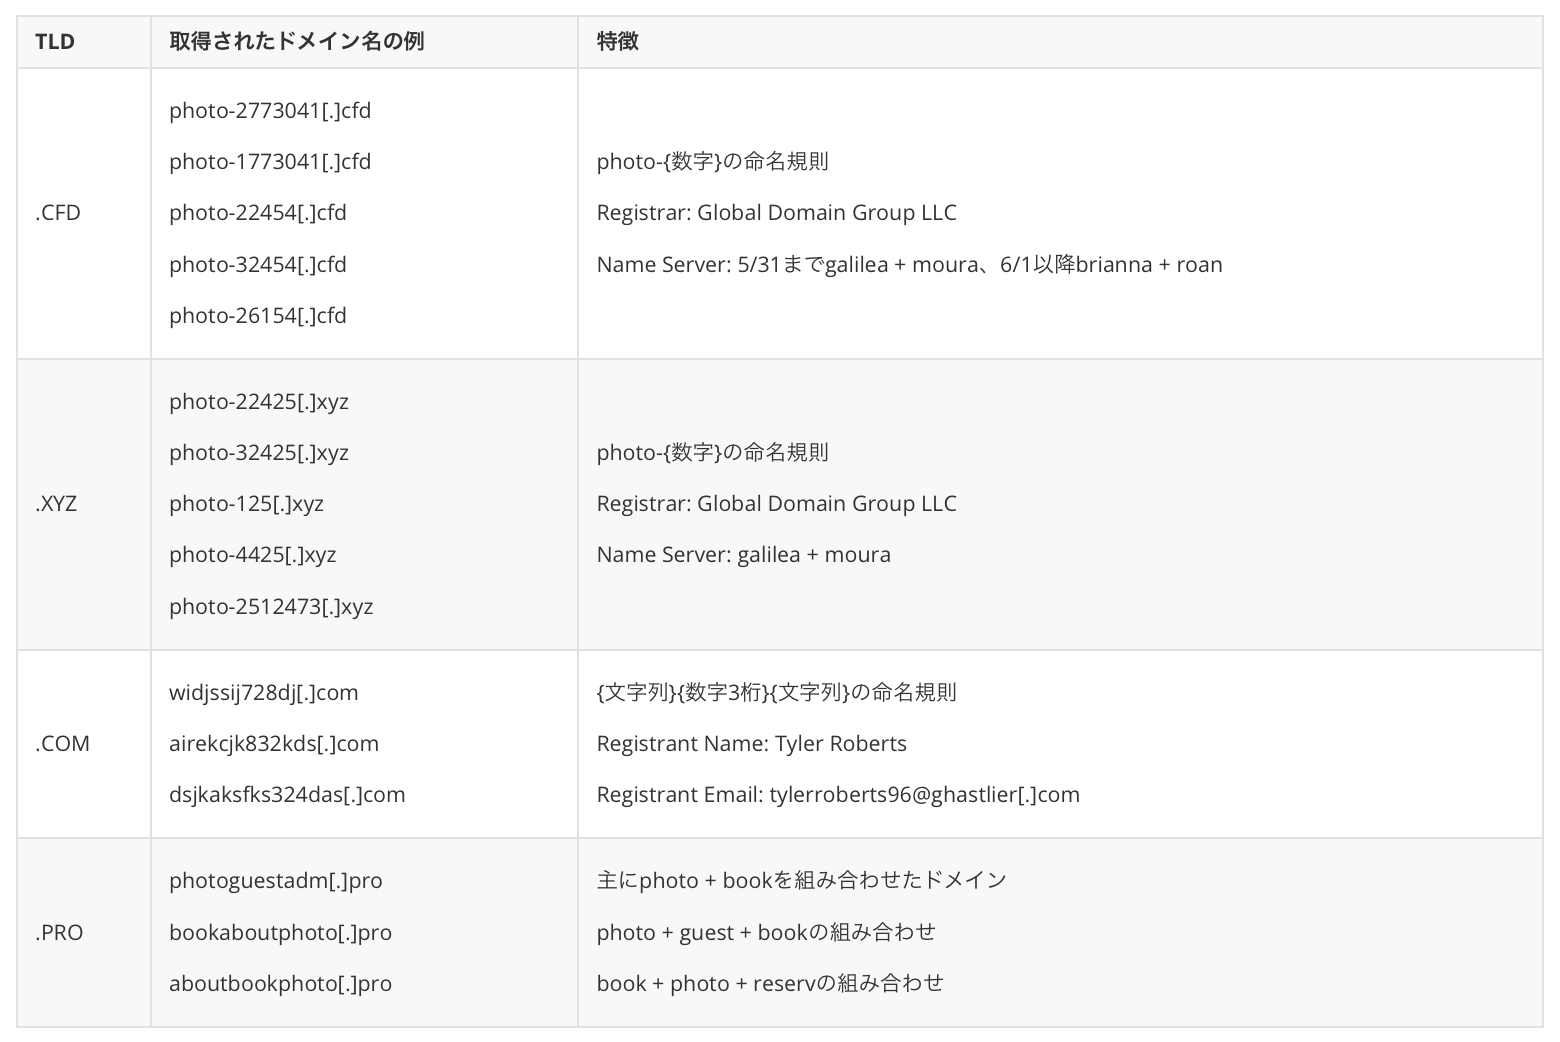This screenshot has width=1560, height=1042.
Task: Click domain photo-32425[.]xyz
Action: [x=259, y=453]
